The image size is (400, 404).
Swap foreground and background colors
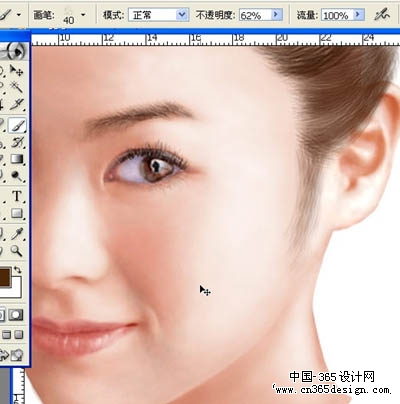[18, 270]
